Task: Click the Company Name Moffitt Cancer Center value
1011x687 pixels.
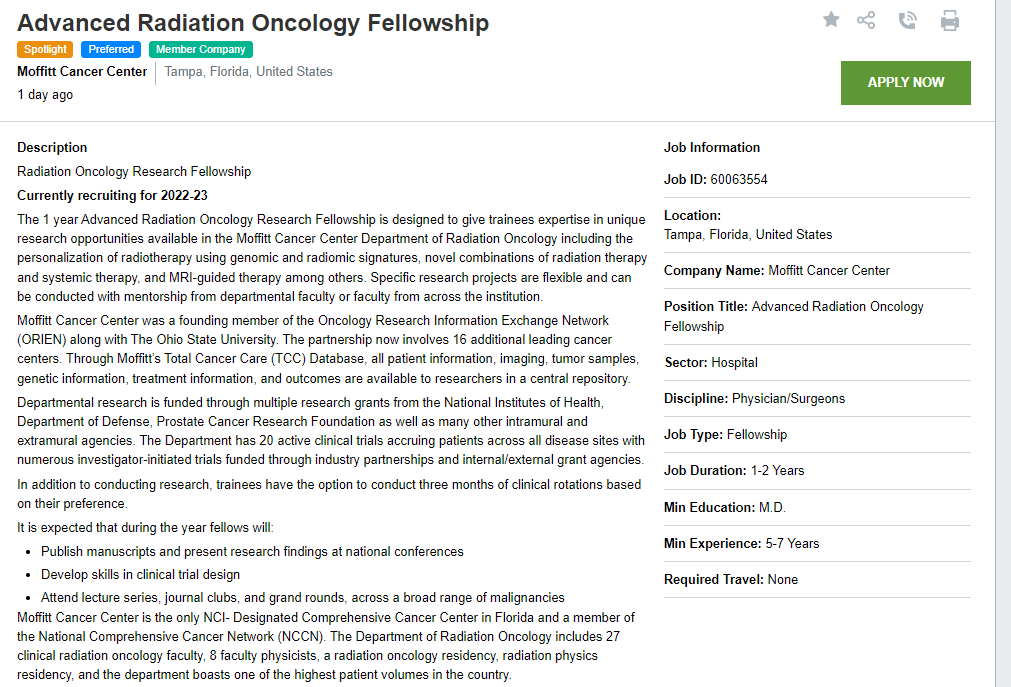Action: pyautogui.click(x=829, y=271)
